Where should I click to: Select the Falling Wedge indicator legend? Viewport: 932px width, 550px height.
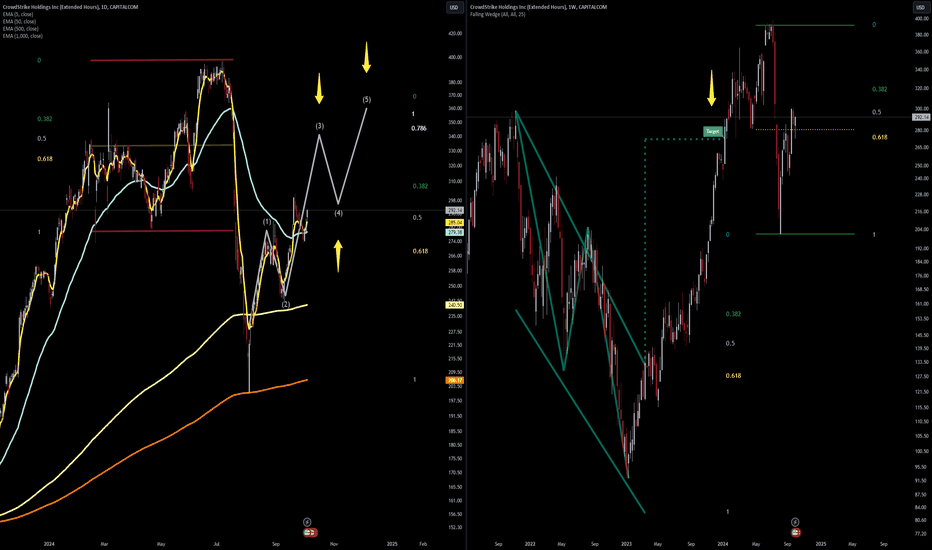498,14
